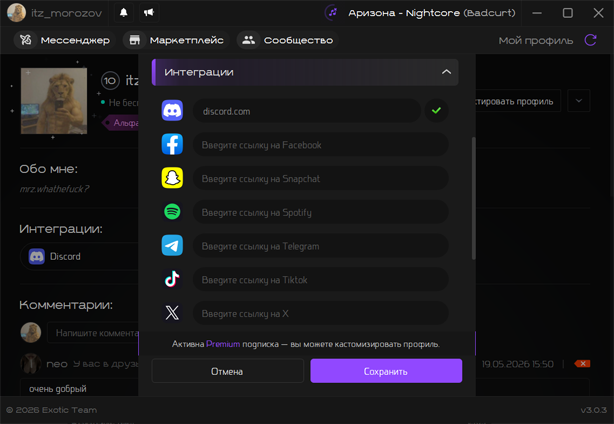This screenshot has height=424, width=614.
Task: Click the level 10 badge
Action: (x=110, y=81)
